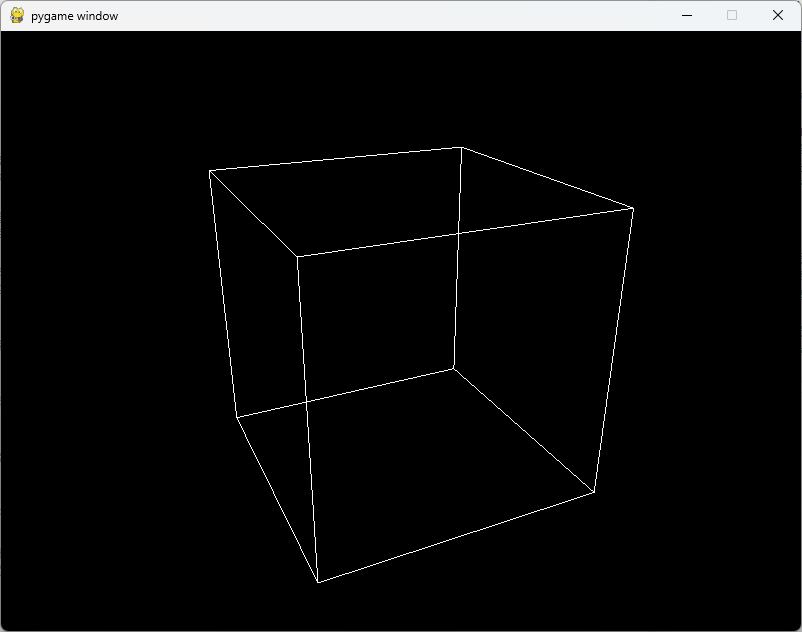Click the pygame snake icon in title bar
The image size is (802, 632).
(x=17, y=15)
